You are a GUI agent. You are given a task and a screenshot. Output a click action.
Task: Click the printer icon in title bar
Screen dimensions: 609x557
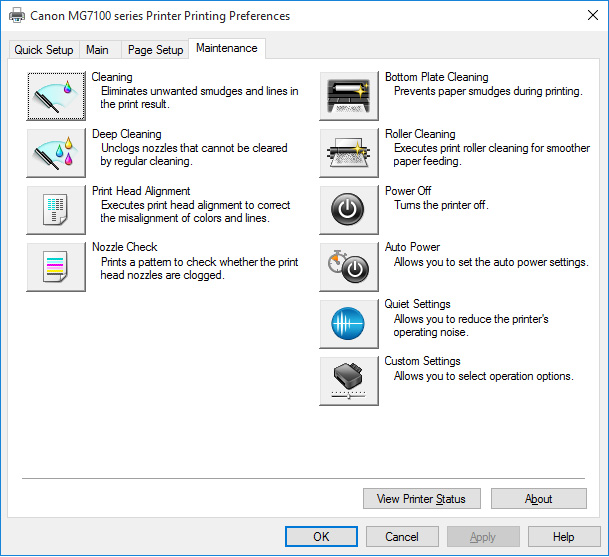coord(17,16)
